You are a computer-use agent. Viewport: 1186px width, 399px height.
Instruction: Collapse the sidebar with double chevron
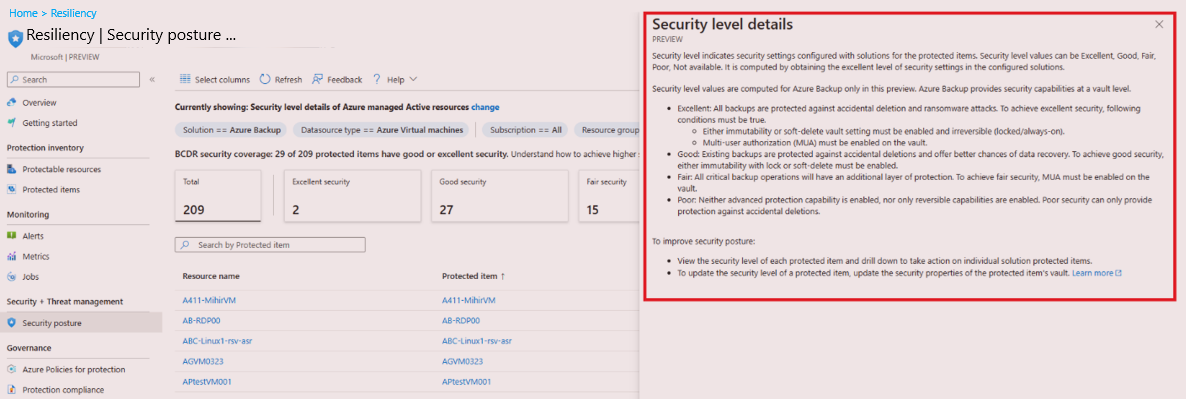(152, 79)
